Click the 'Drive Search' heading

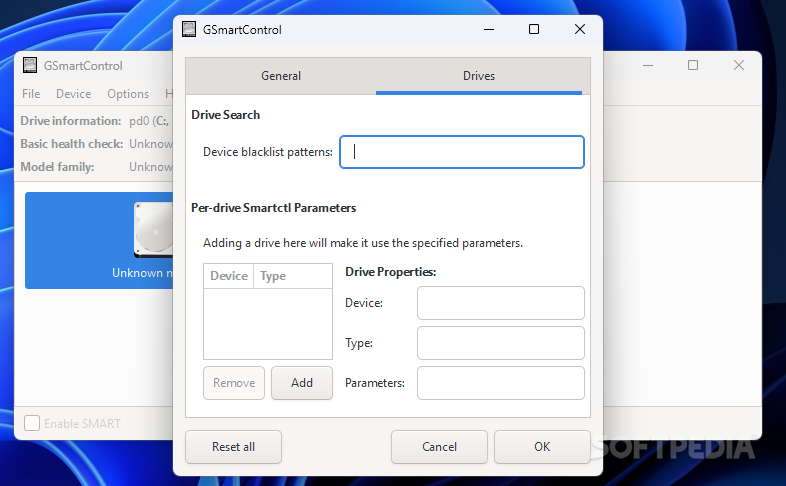(226, 115)
